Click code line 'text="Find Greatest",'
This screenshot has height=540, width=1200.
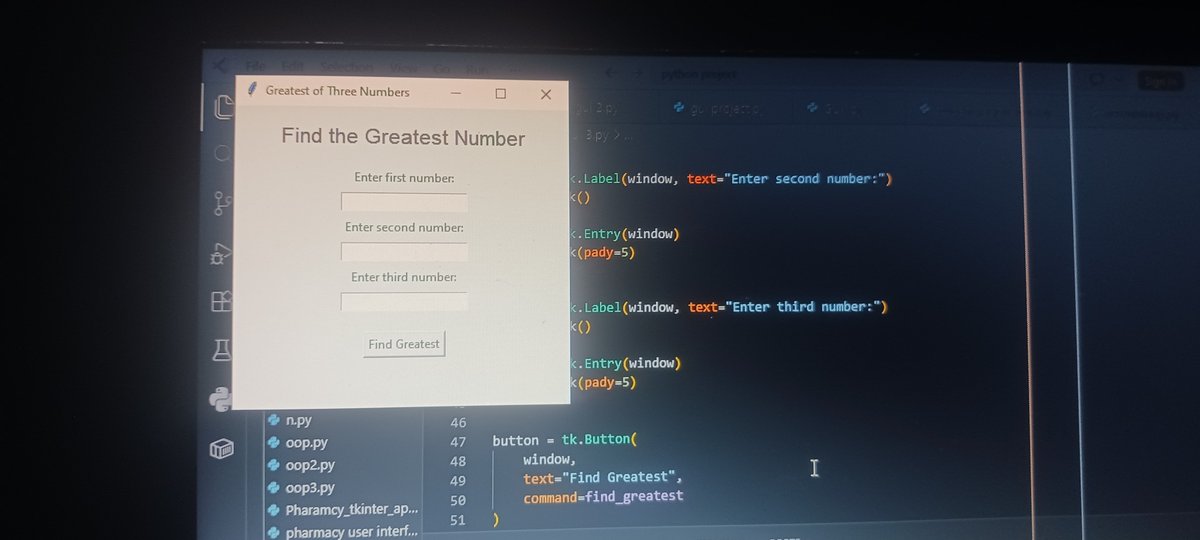(602, 478)
